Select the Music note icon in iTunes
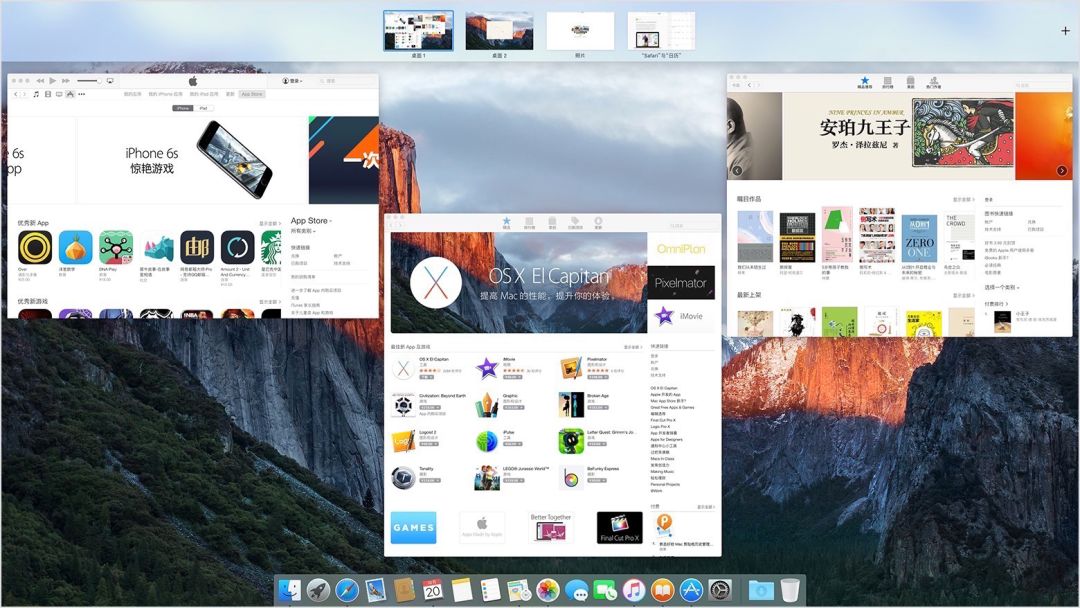1080x608 pixels. point(36,94)
